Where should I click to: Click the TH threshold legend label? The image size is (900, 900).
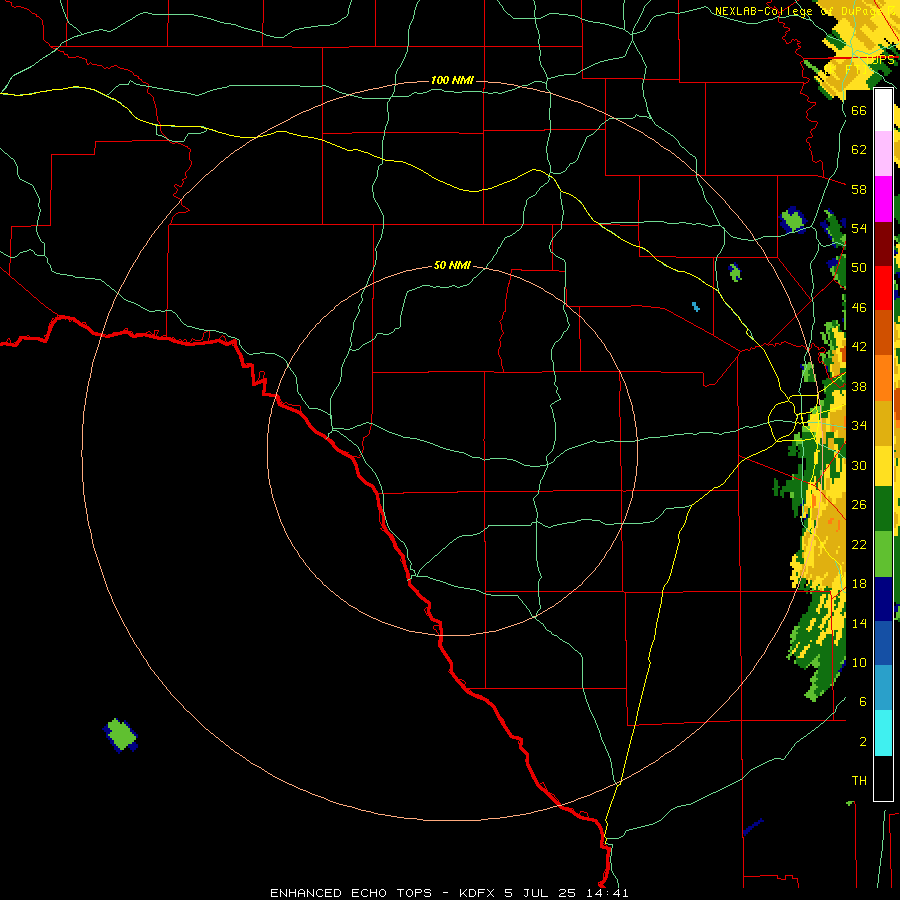coord(859,781)
